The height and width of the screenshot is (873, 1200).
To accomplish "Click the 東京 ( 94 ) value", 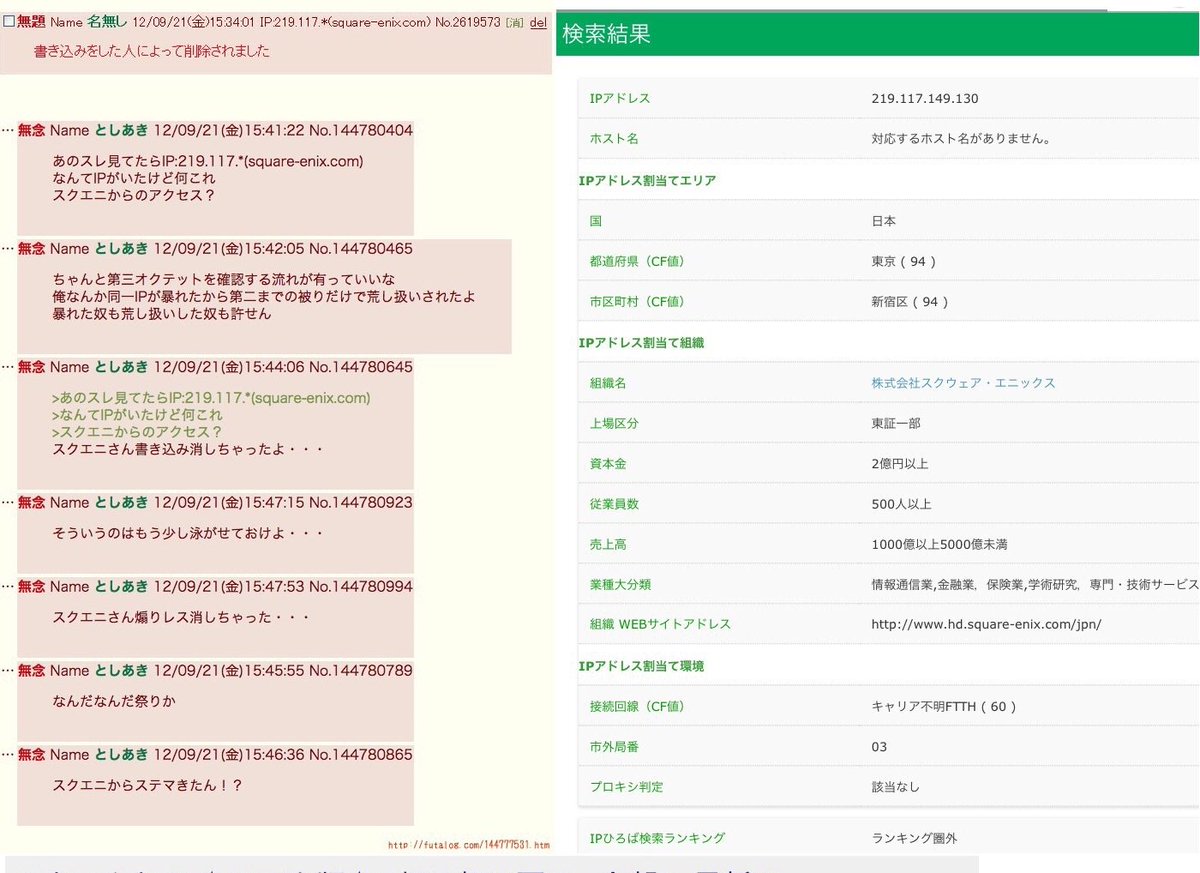I will [x=904, y=261].
